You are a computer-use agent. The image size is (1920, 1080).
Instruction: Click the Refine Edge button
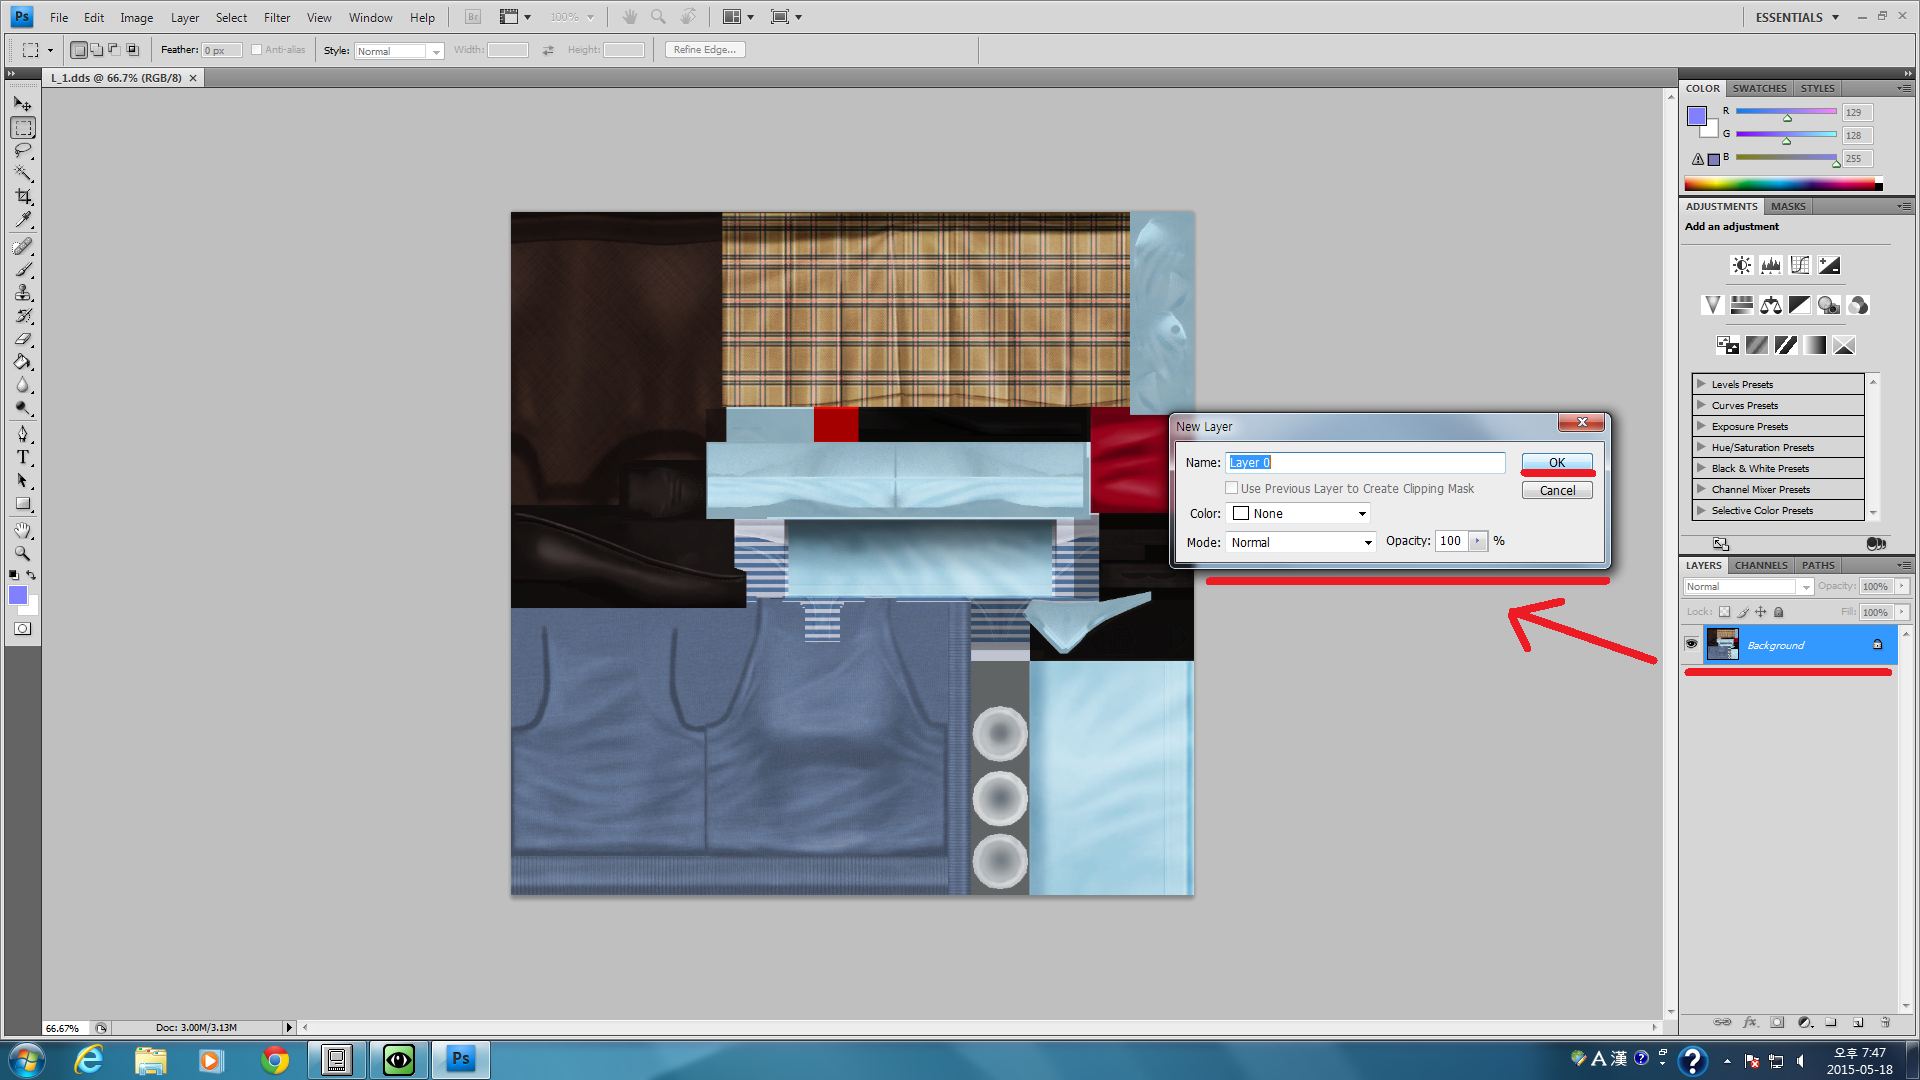pyautogui.click(x=705, y=50)
